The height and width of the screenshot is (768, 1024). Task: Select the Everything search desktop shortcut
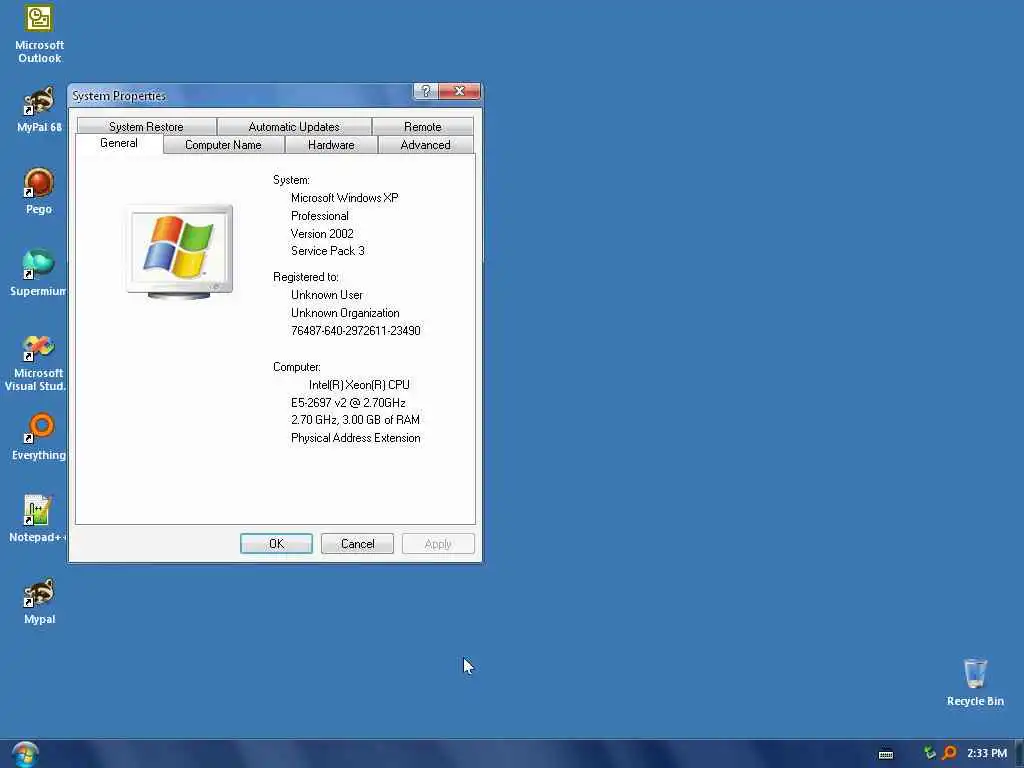39,437
